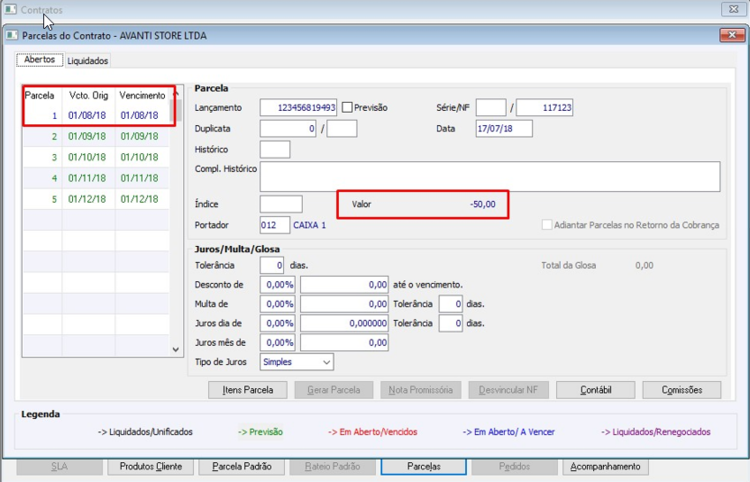Focus the Portador code field 012
This screenshot has width=750, height=482.
pos(275,225)
